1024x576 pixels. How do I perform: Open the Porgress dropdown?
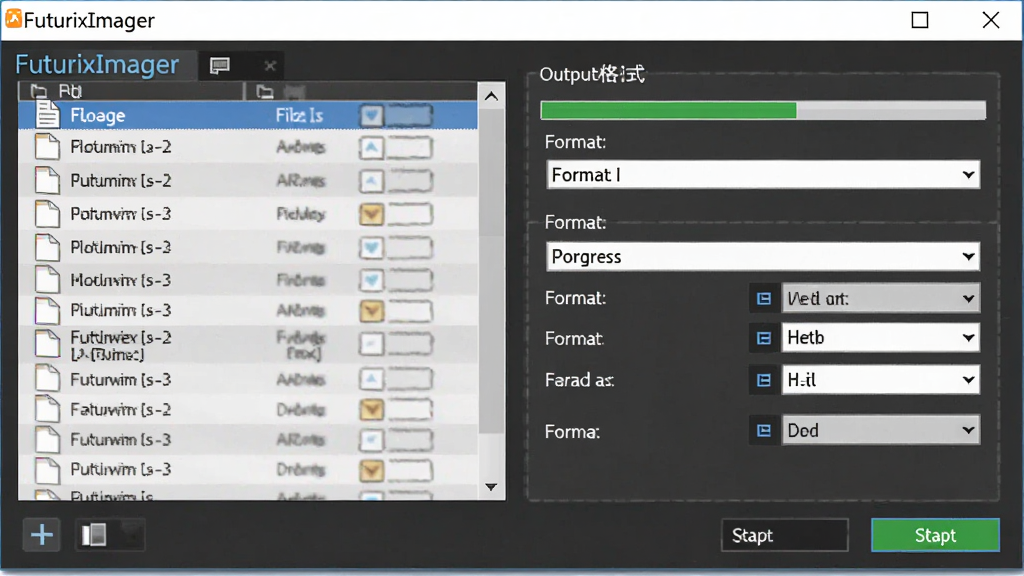click(763, 257)
